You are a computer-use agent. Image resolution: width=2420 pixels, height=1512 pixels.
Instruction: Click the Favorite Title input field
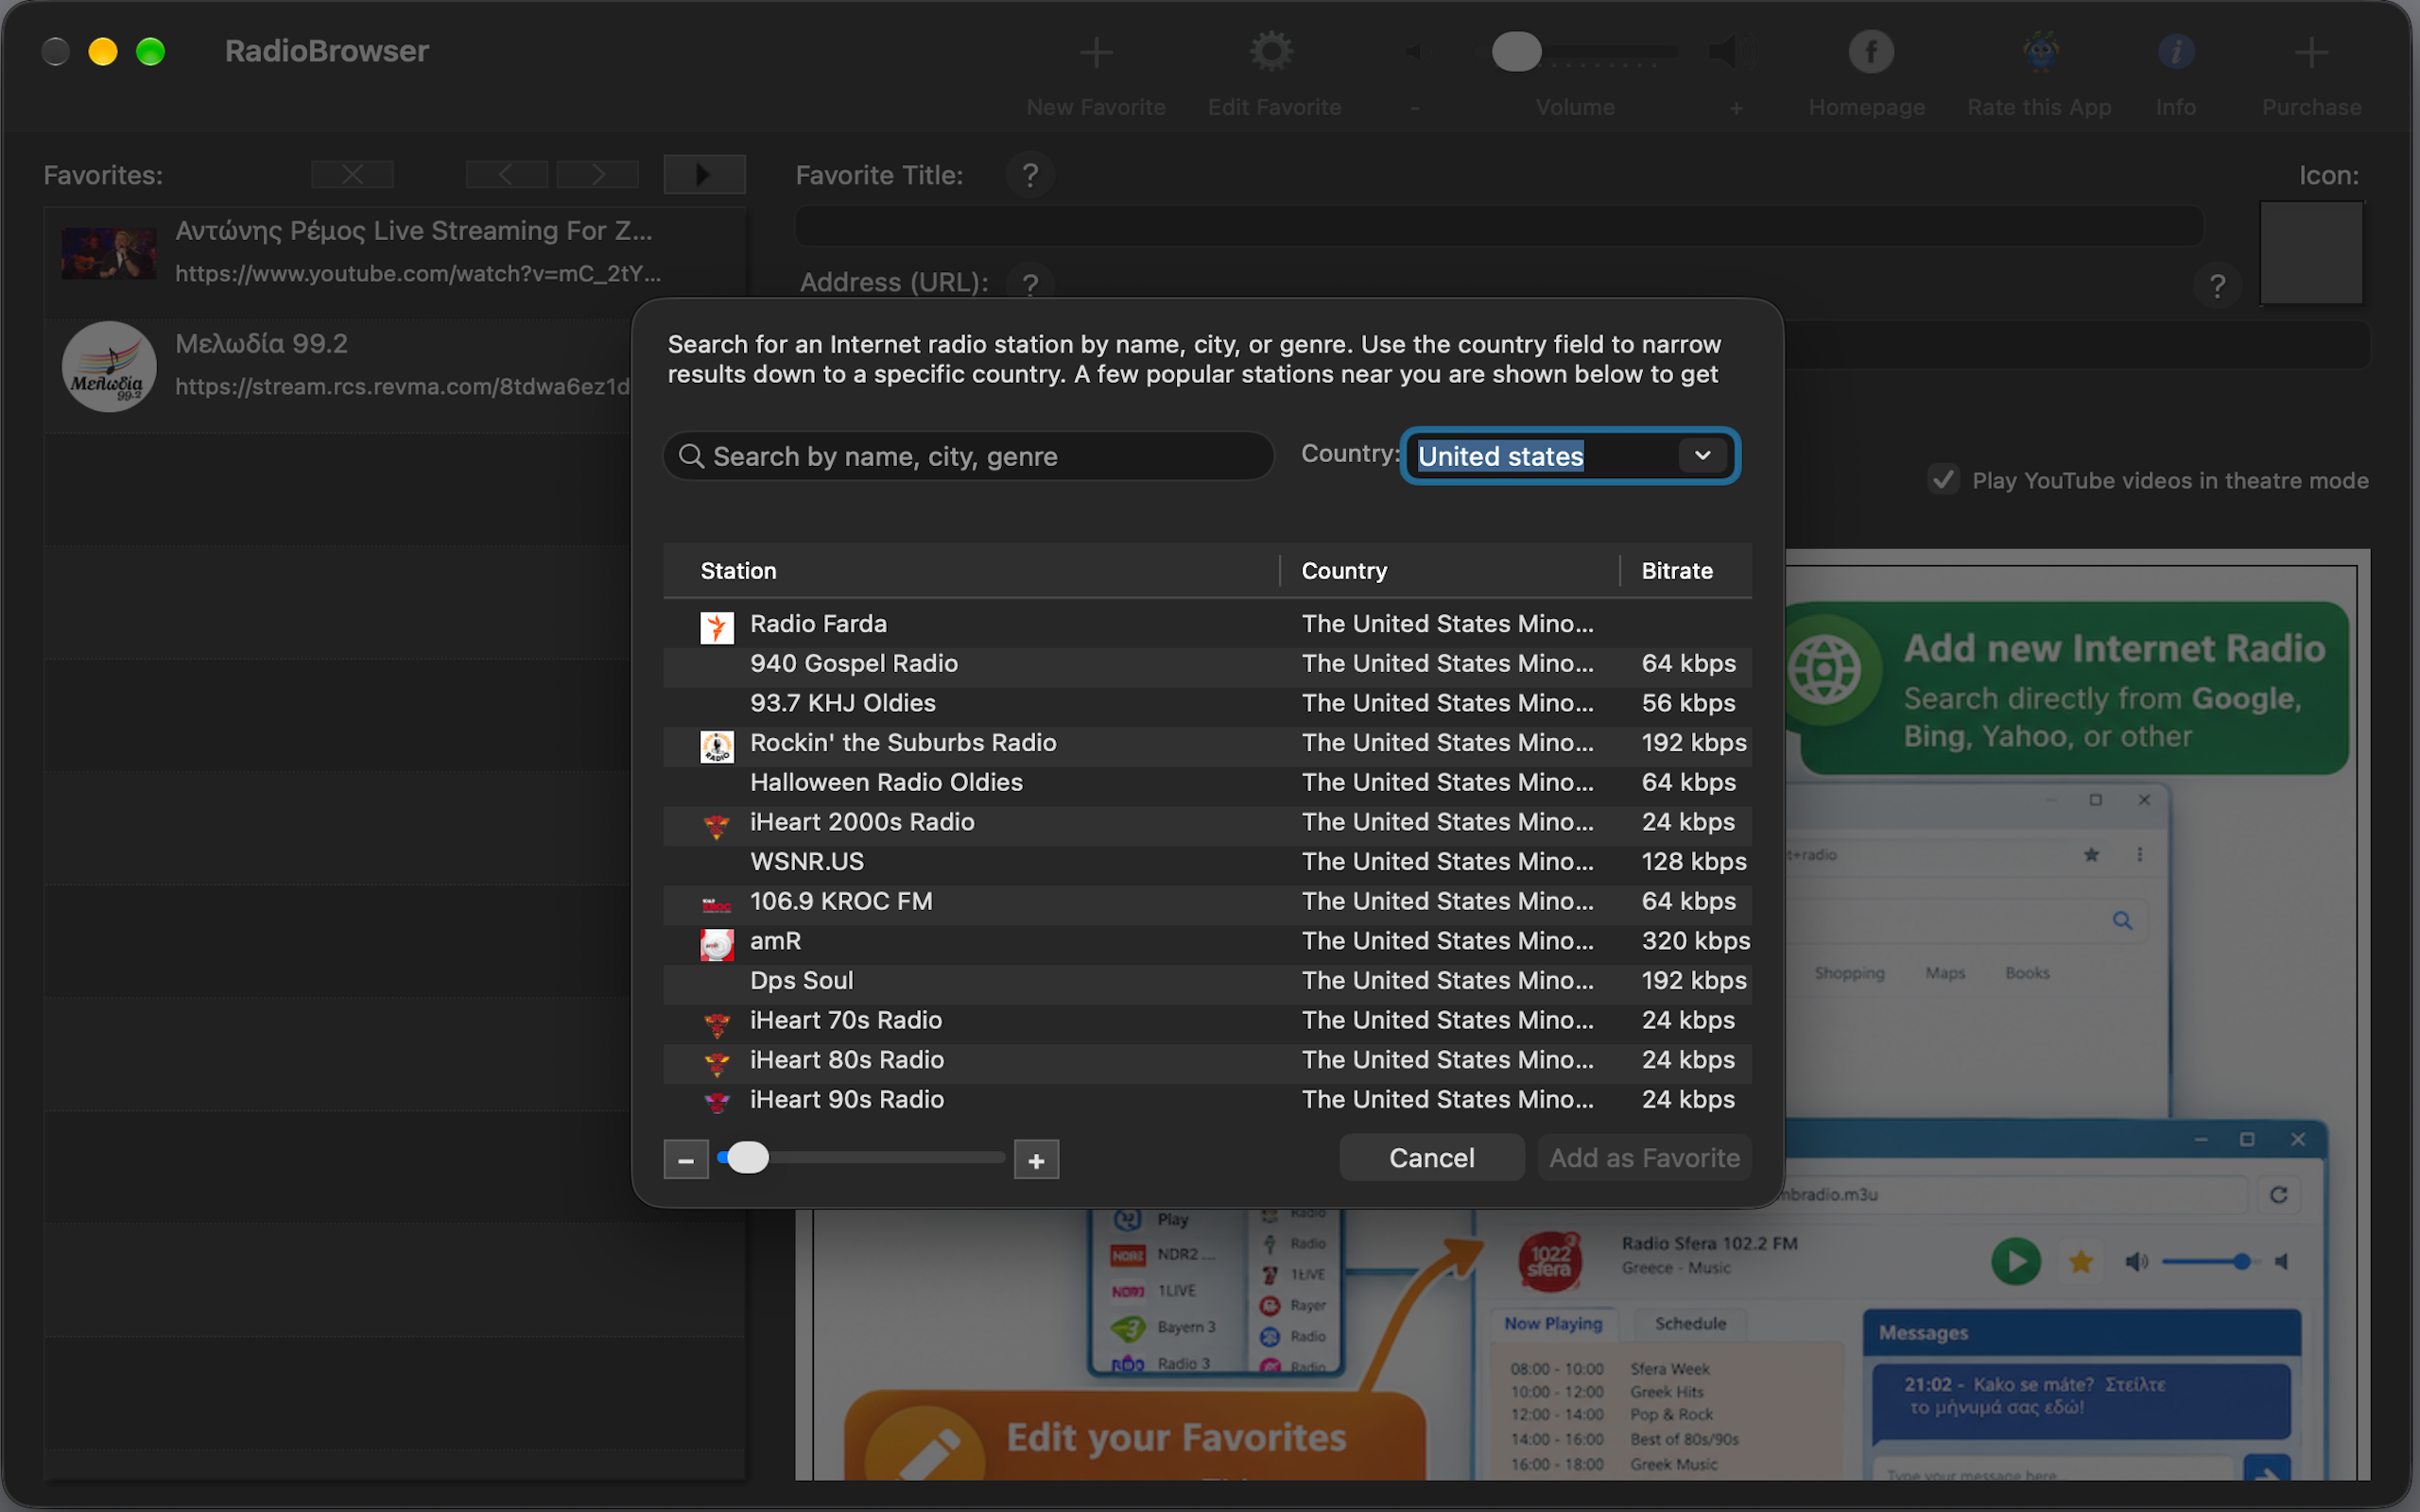pyautogui.click(x=1499, y=226)
